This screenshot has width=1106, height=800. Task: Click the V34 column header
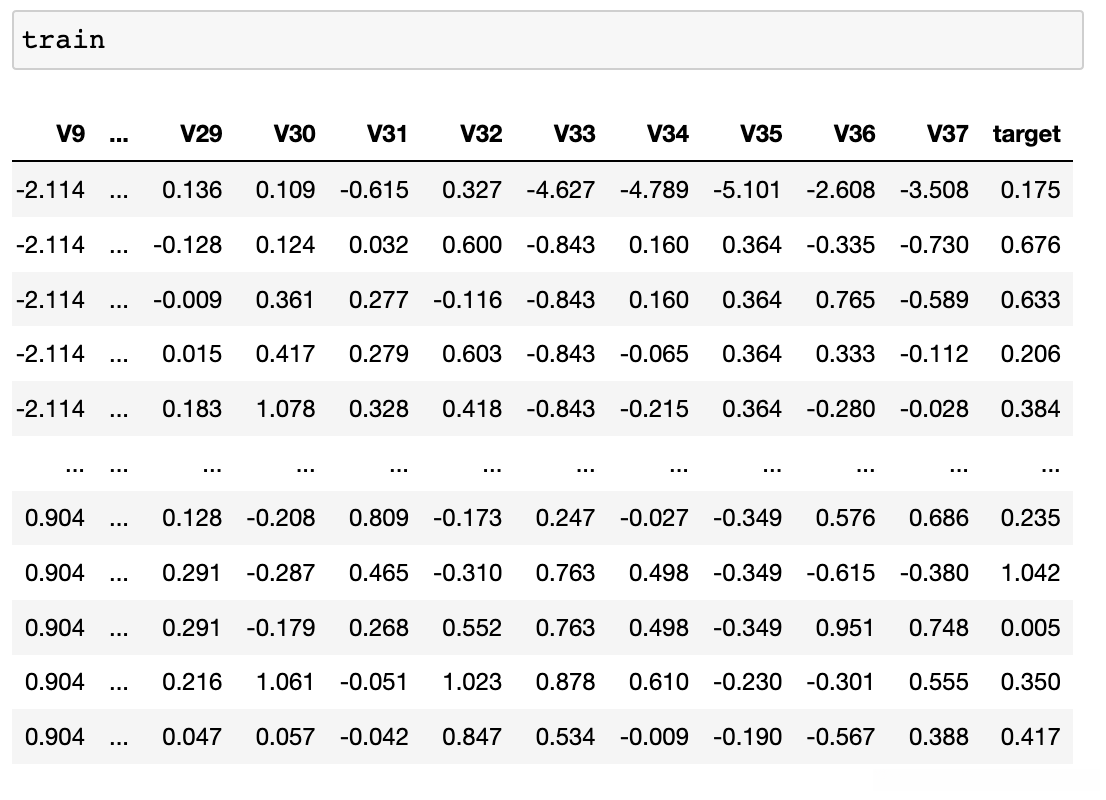coord(667,134)
